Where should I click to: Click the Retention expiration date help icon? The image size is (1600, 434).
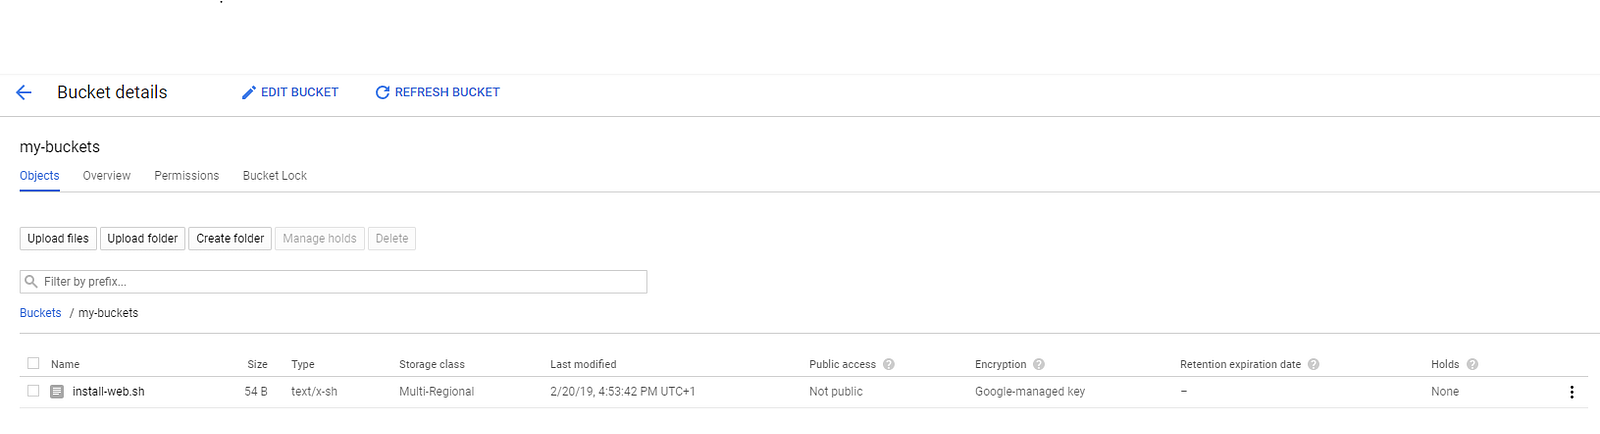(x=1314, y=365)
